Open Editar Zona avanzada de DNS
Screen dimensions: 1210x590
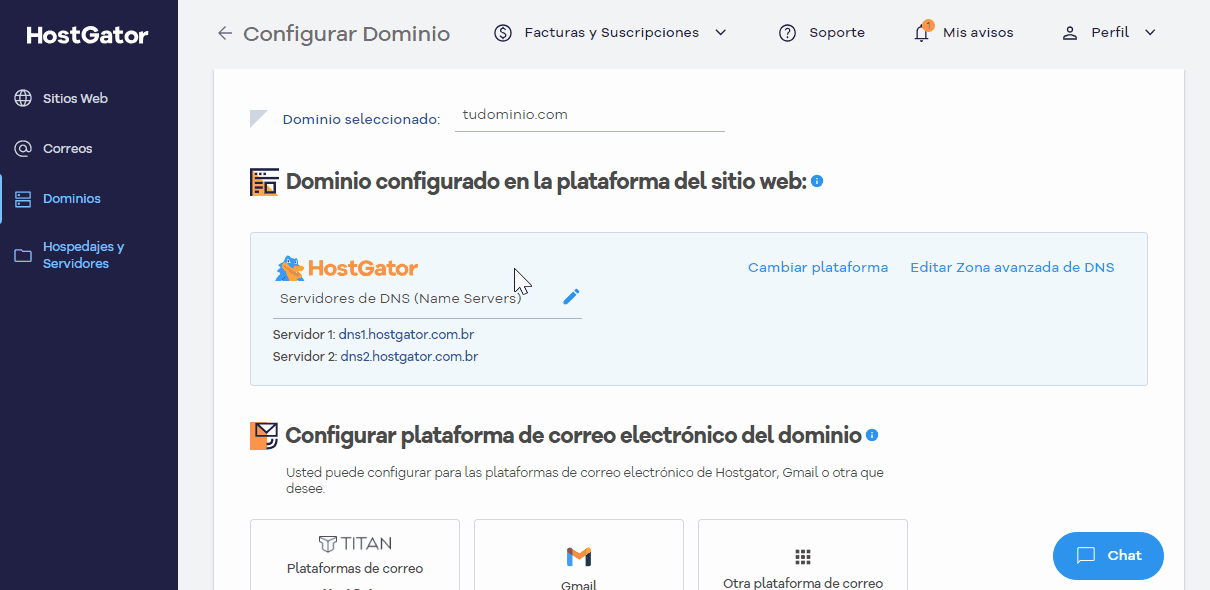(x=1012, y=267)
